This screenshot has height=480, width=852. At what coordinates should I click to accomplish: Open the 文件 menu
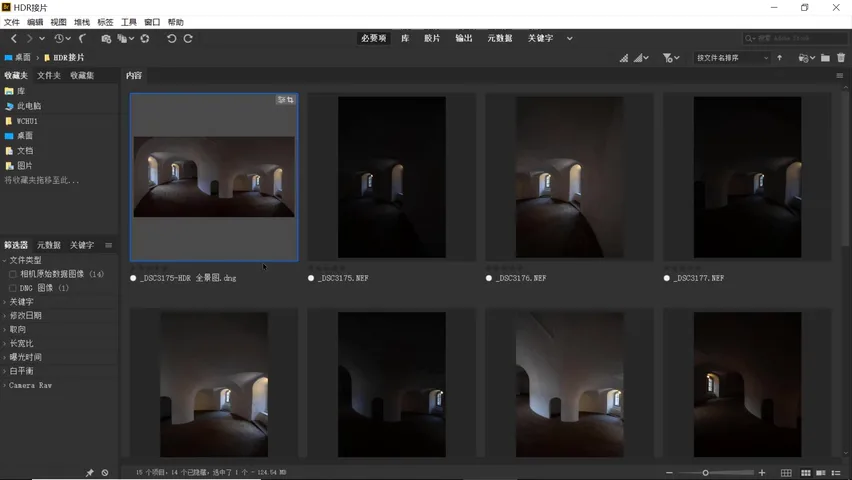[11, 22]
